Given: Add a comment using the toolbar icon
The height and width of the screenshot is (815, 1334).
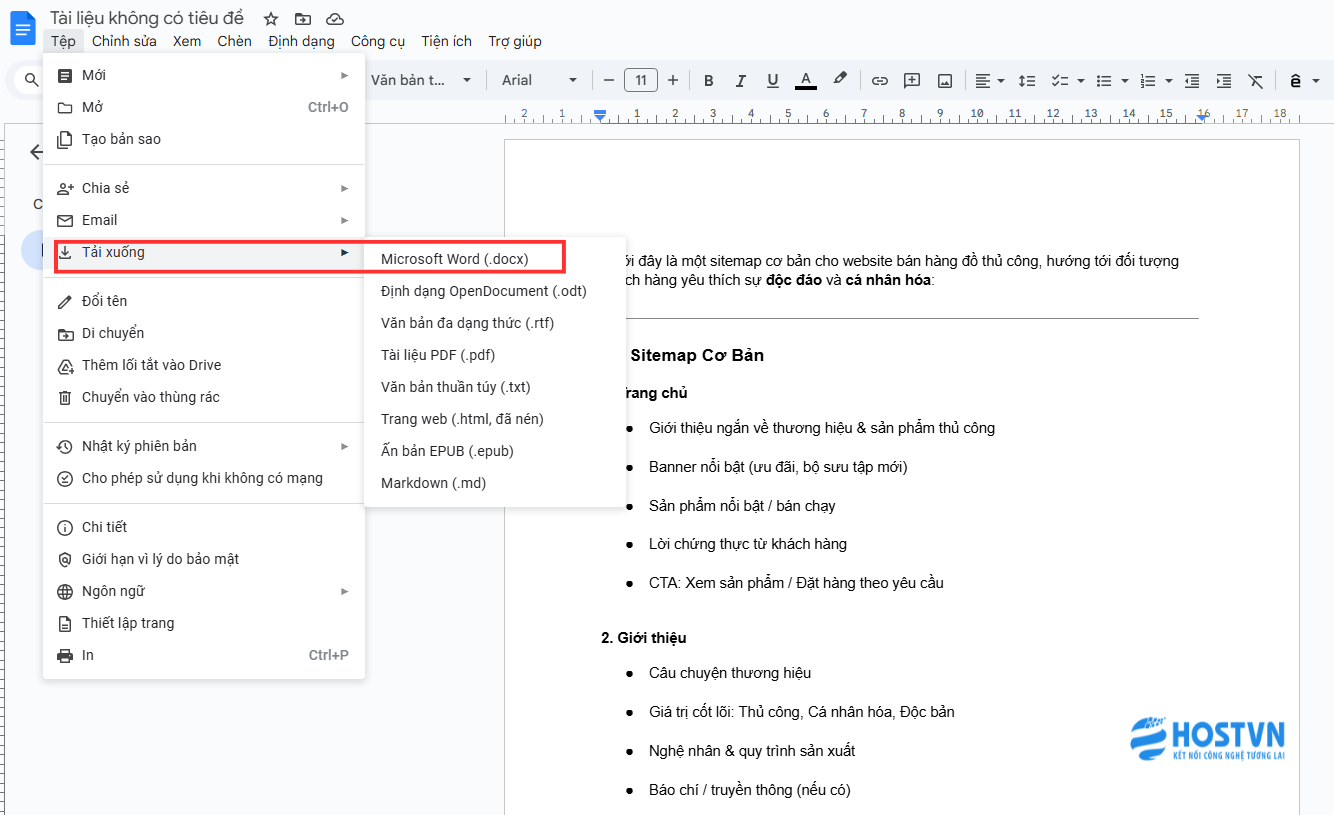Looking at the screenshot, I should pyautogui.click(x=912, y=80).
